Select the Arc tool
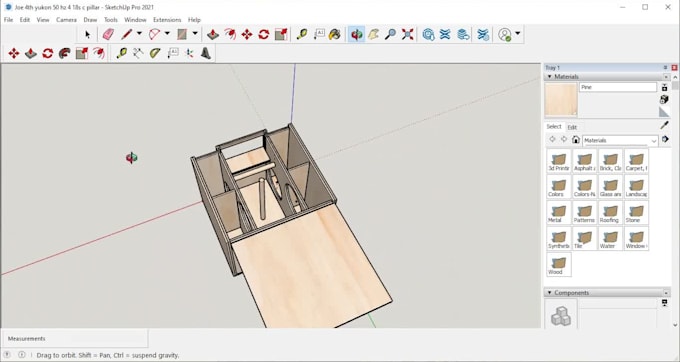The height and width of the screenshot is (362, 680). pyautogui.click(x=154, y=34)
